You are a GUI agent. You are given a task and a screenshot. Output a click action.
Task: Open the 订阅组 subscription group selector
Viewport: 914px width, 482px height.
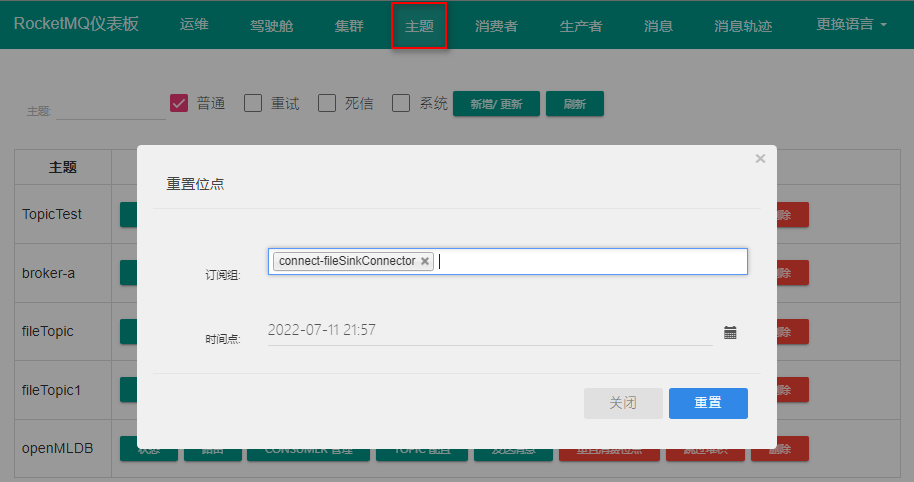[x=590, y=261]
